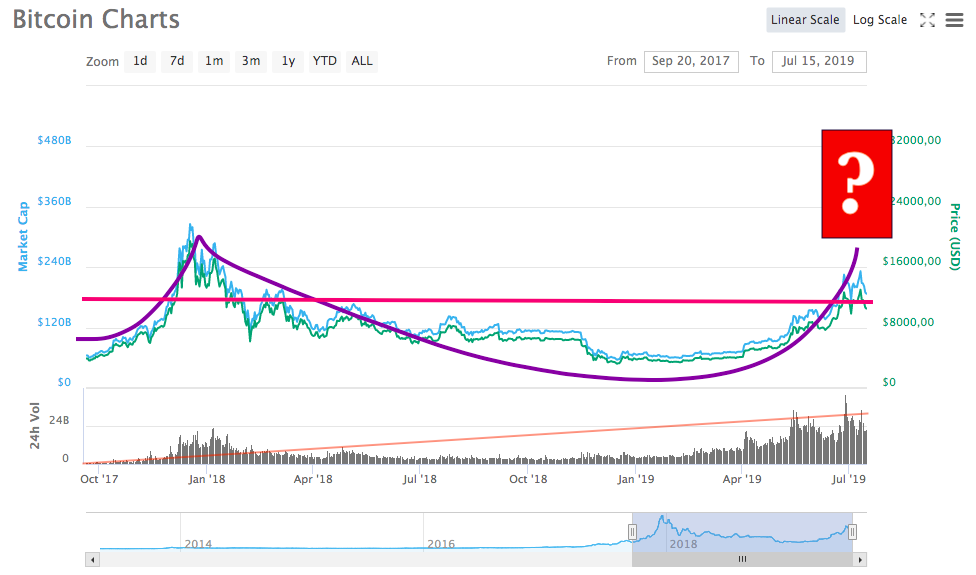The height and width of the screenshot is (575, 976).
Task: Set zoom to 7d
Action: pos(177,61)
